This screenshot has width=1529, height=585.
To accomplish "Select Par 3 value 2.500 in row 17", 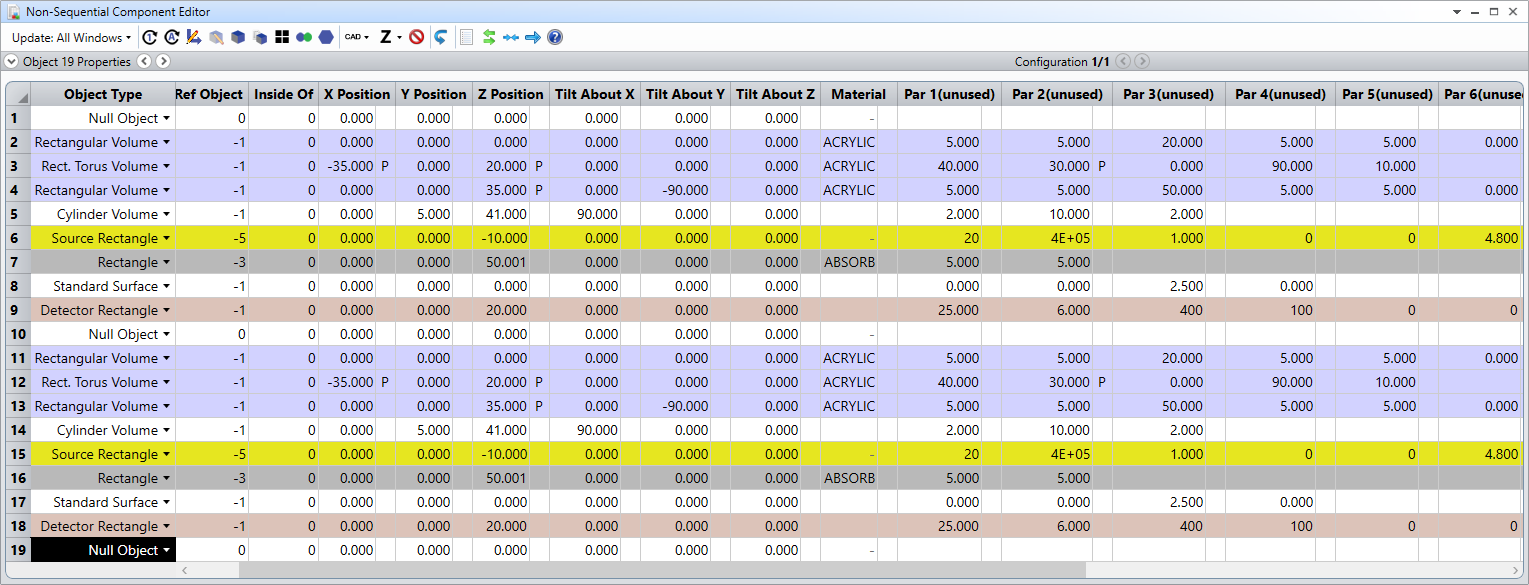I will (1160, 502).
